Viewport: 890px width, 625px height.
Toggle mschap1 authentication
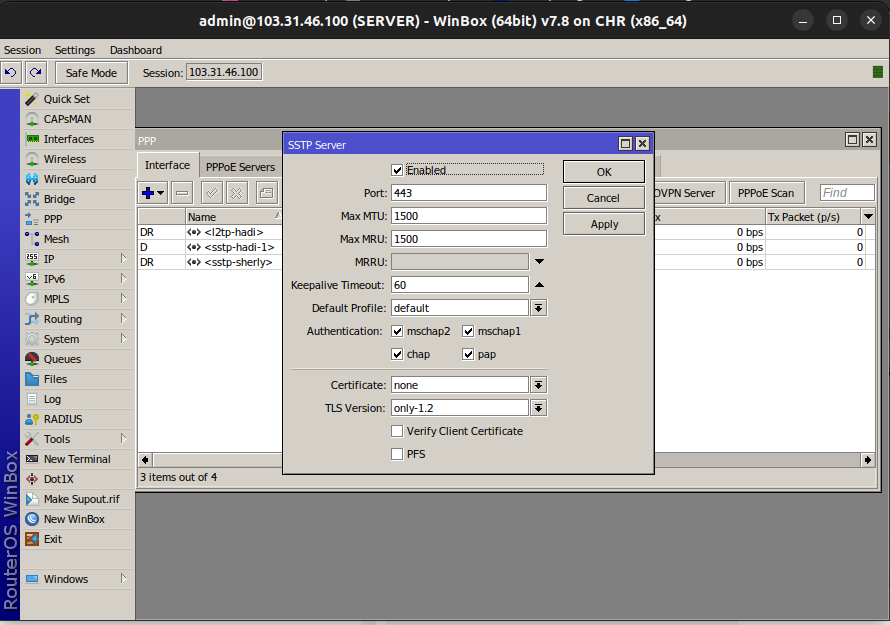(468, 331)
